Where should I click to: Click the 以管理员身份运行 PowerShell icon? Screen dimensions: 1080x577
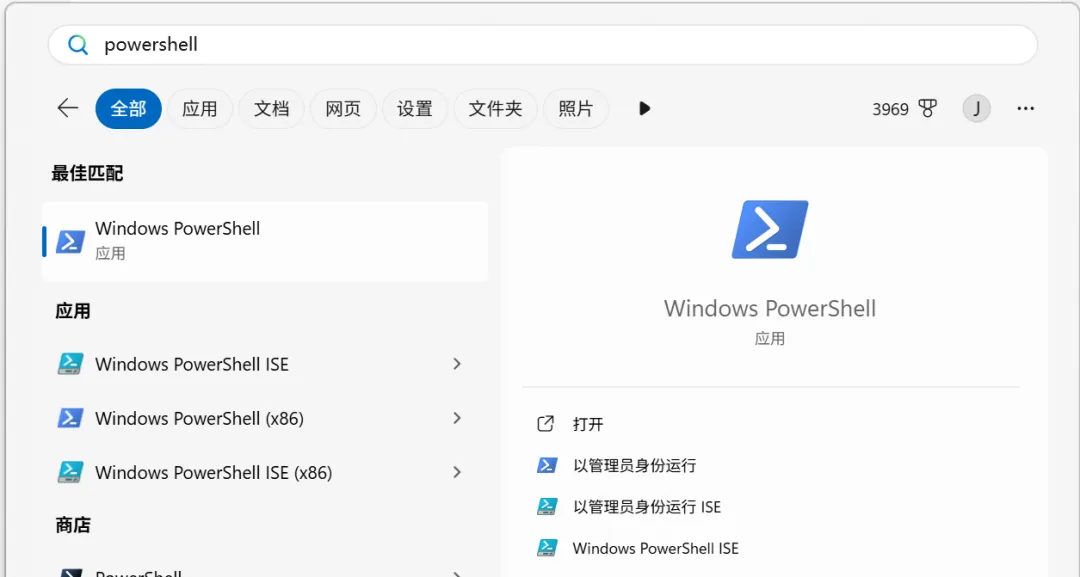[547, 465]
